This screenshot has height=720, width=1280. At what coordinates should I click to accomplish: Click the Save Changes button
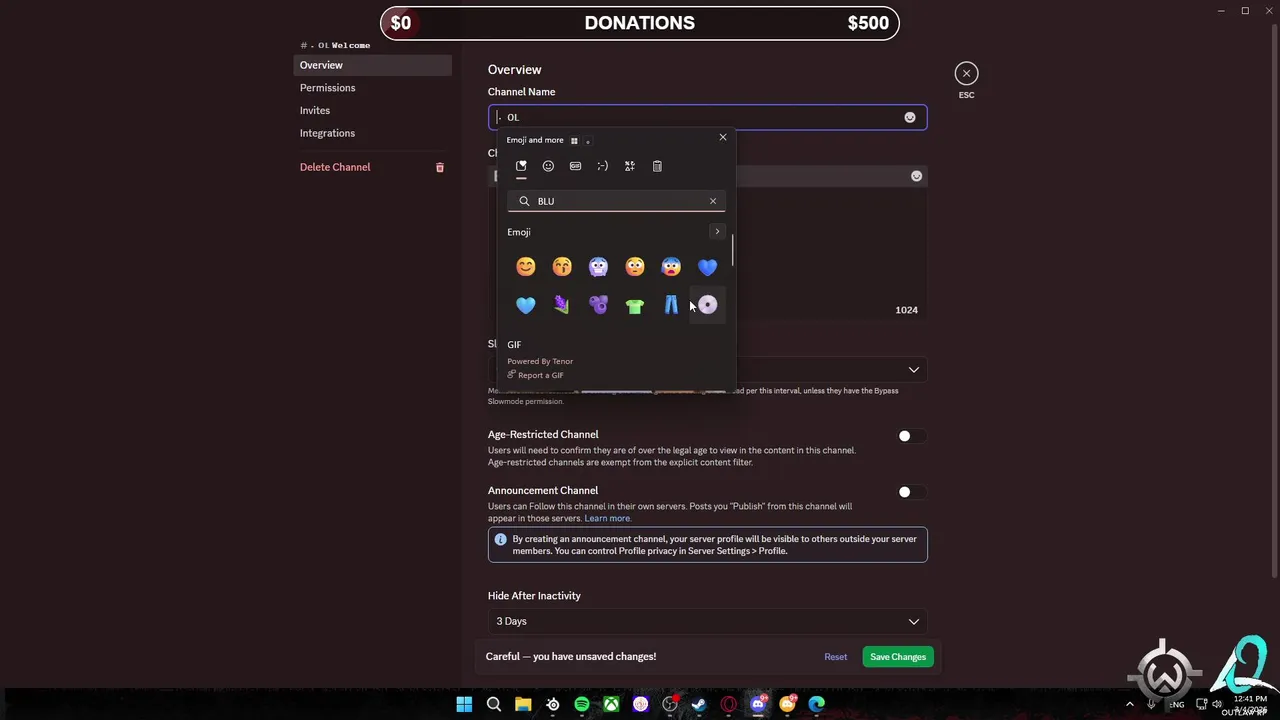898,657
